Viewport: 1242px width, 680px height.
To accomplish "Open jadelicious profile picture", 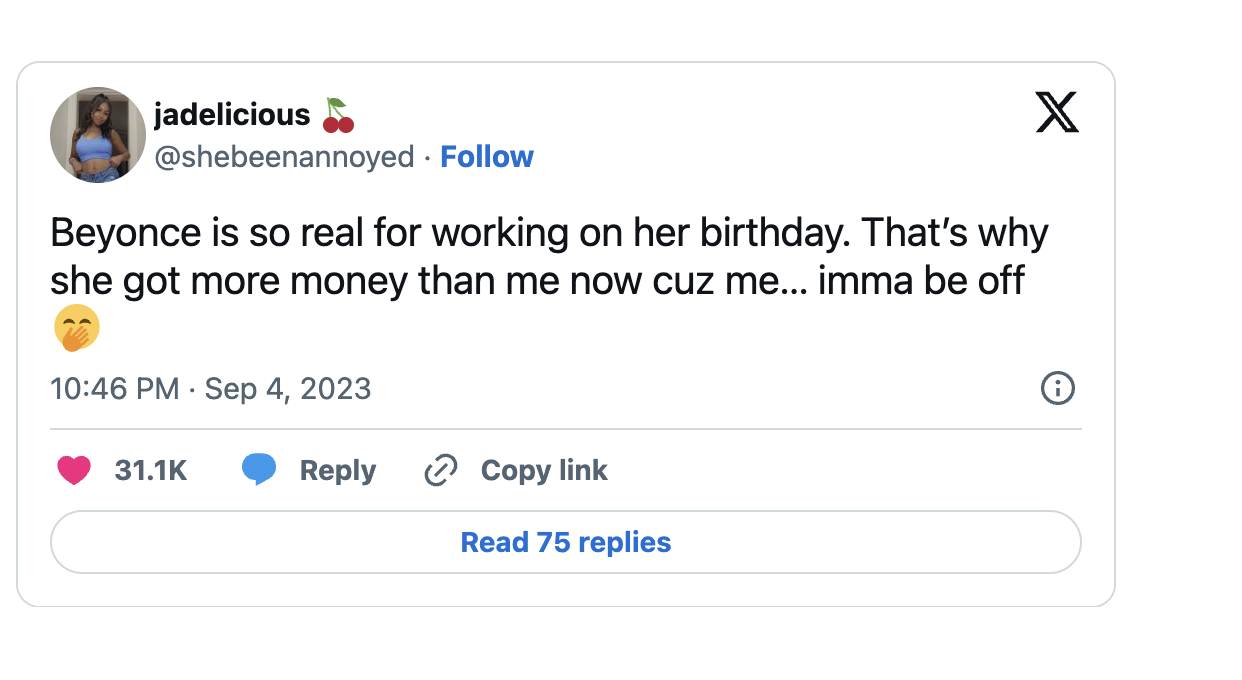I will coord(98,135).
